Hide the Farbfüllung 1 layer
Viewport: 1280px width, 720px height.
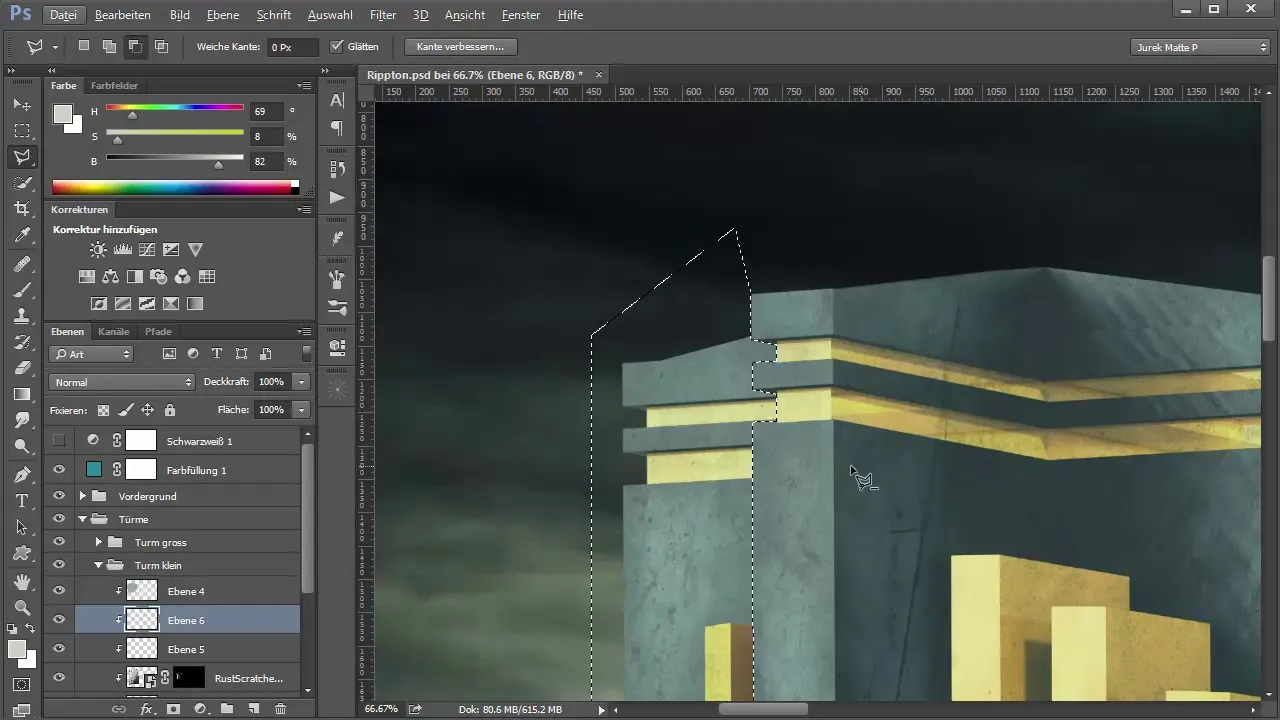(59, 470)
